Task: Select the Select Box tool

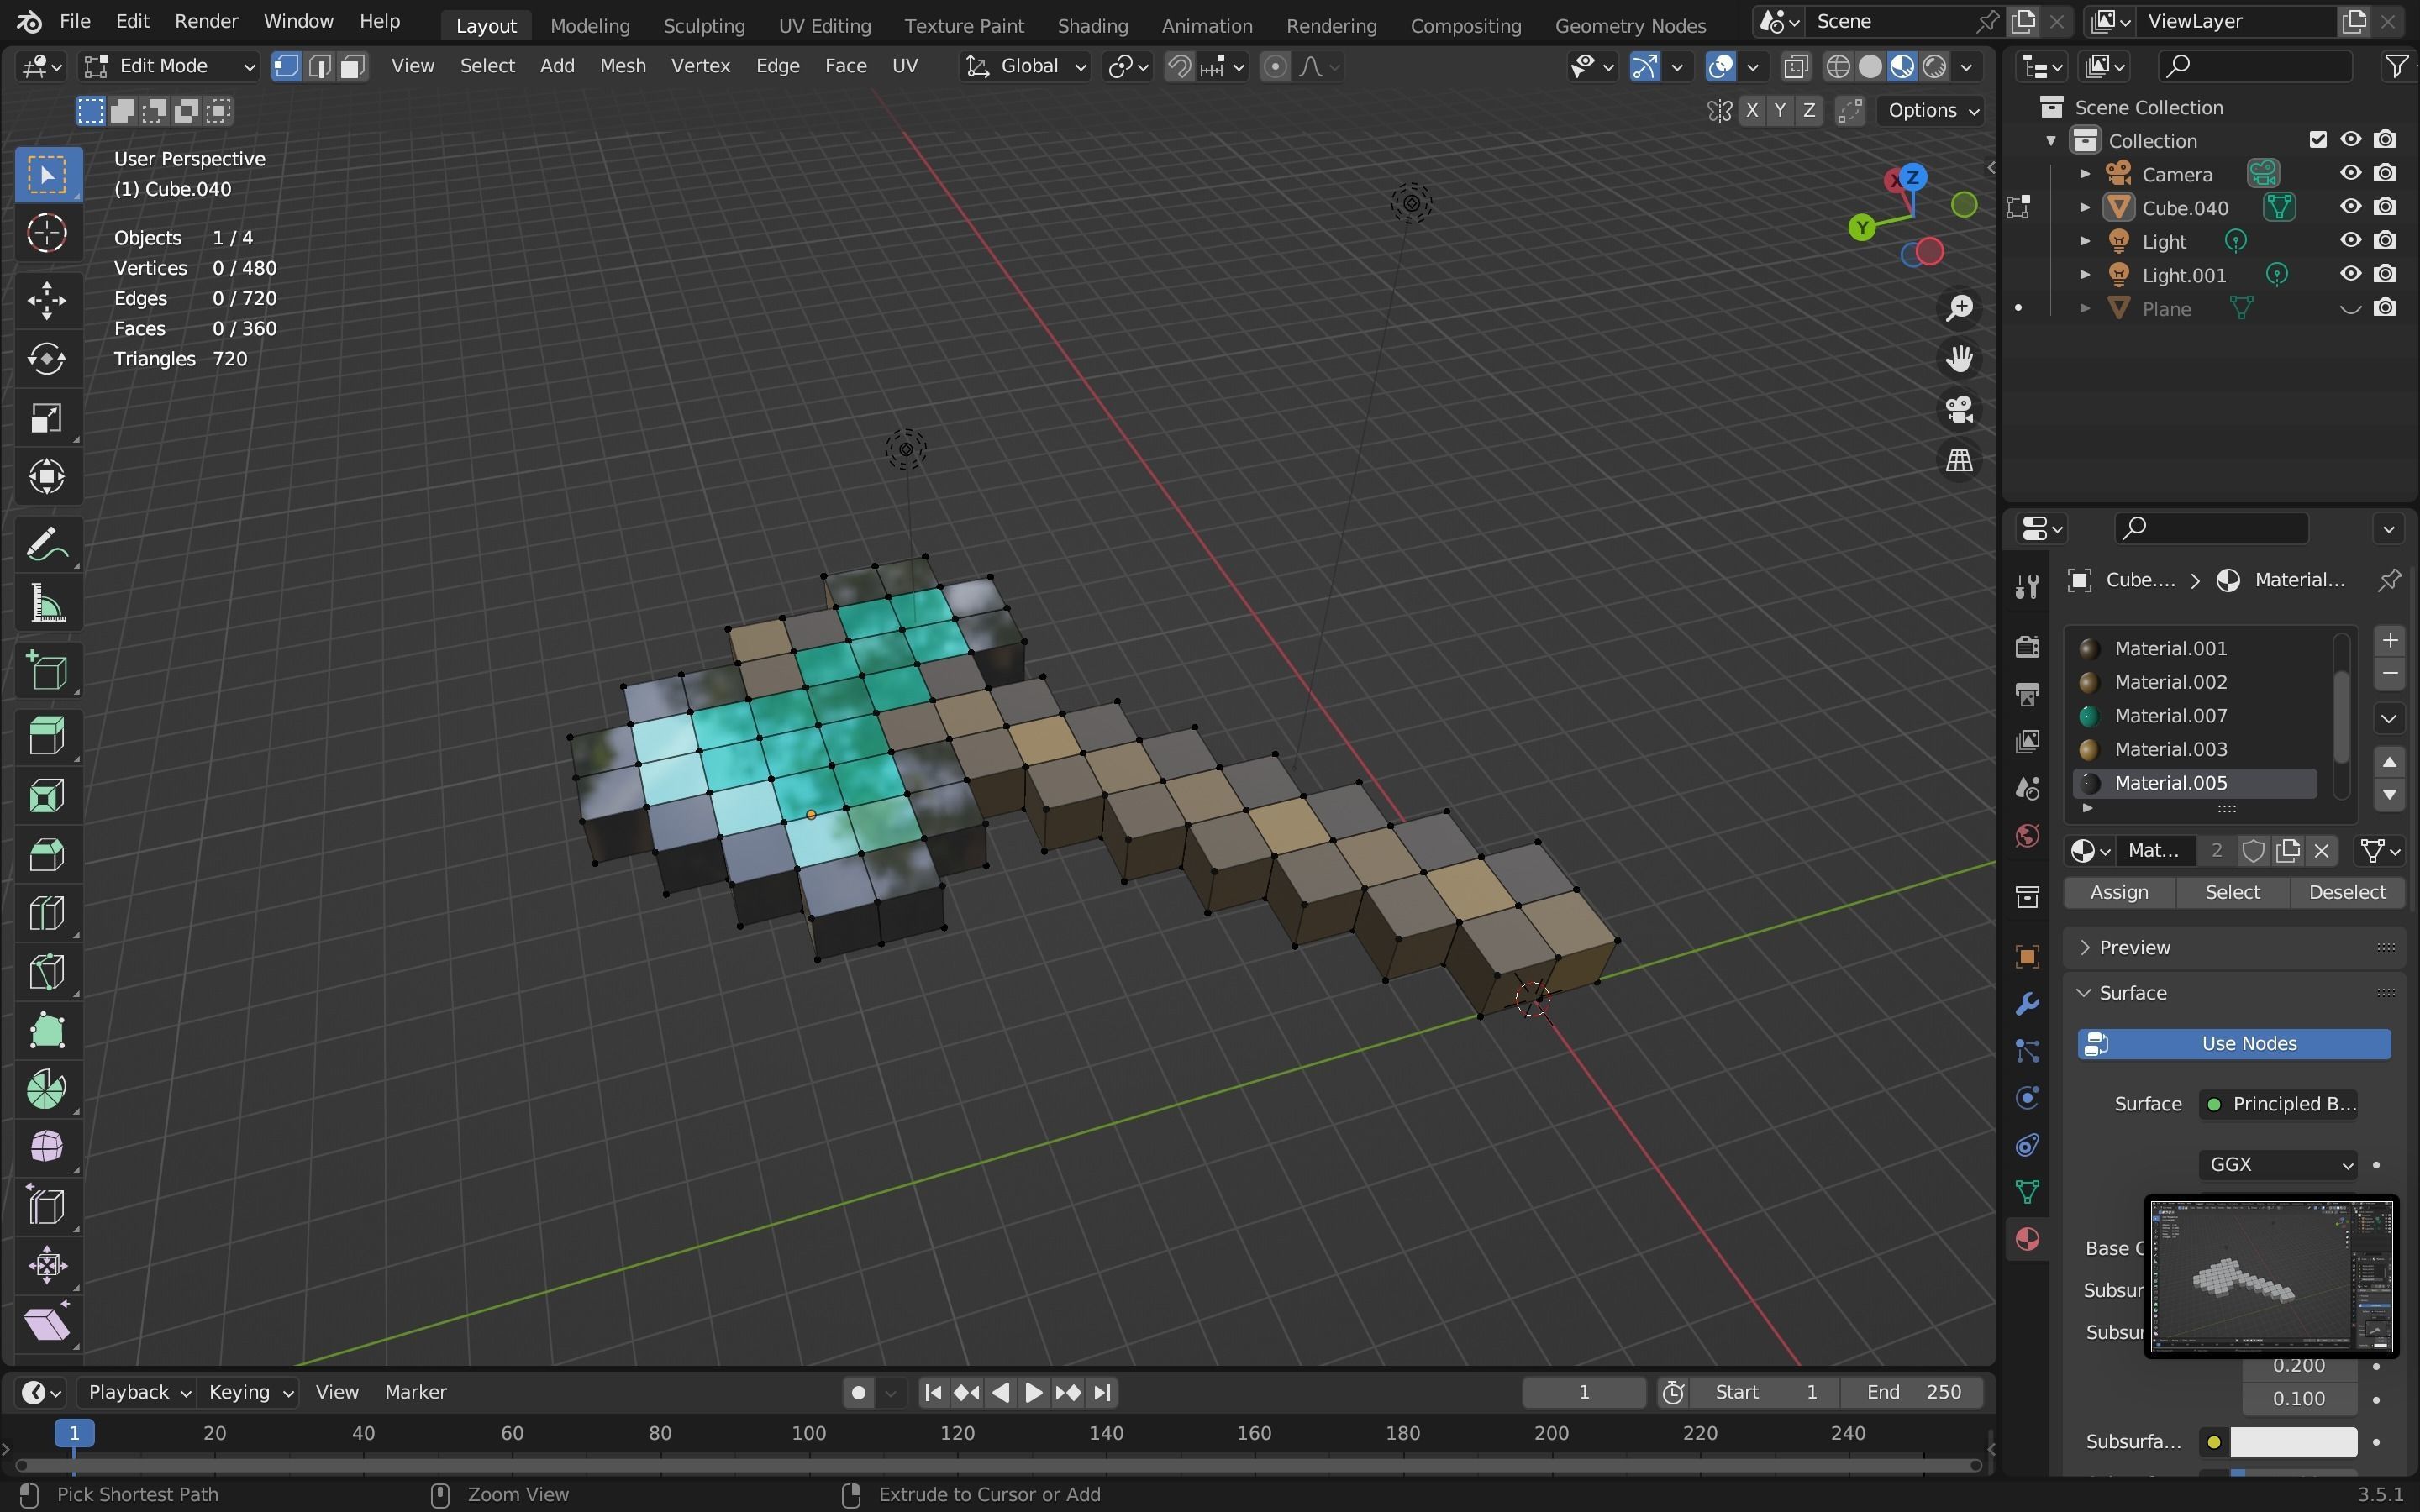Action: tap(47, 175)
